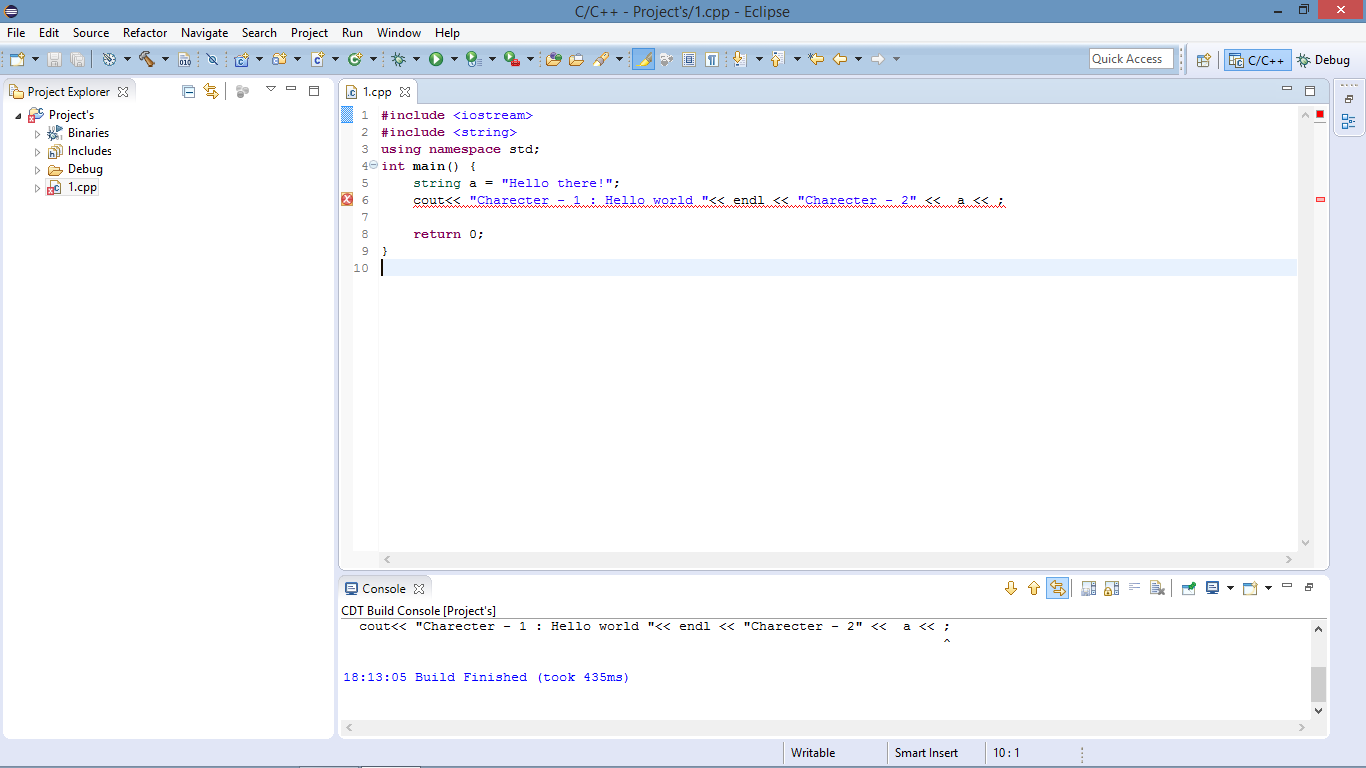Click the Open Perspective icon

[x=1204, y=60]
